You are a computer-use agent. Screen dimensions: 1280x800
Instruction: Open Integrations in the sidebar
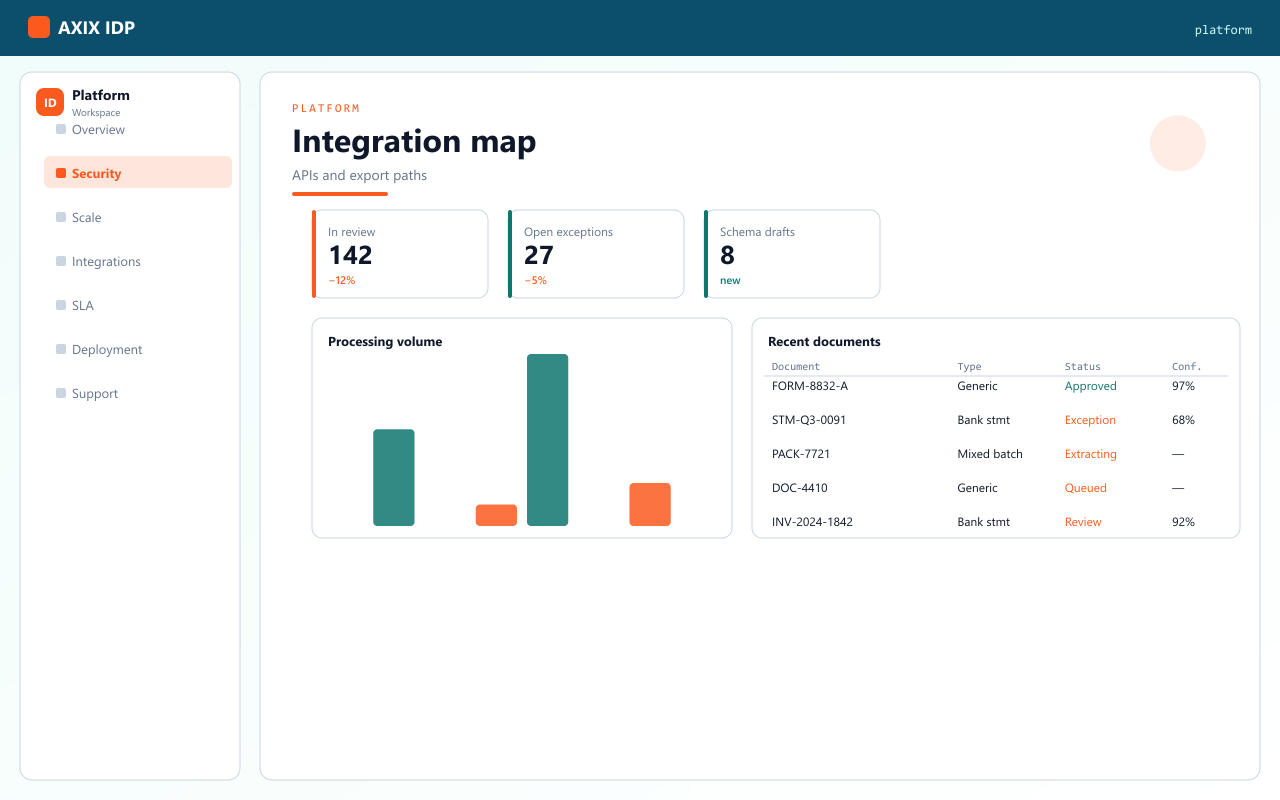click(138, 262)
